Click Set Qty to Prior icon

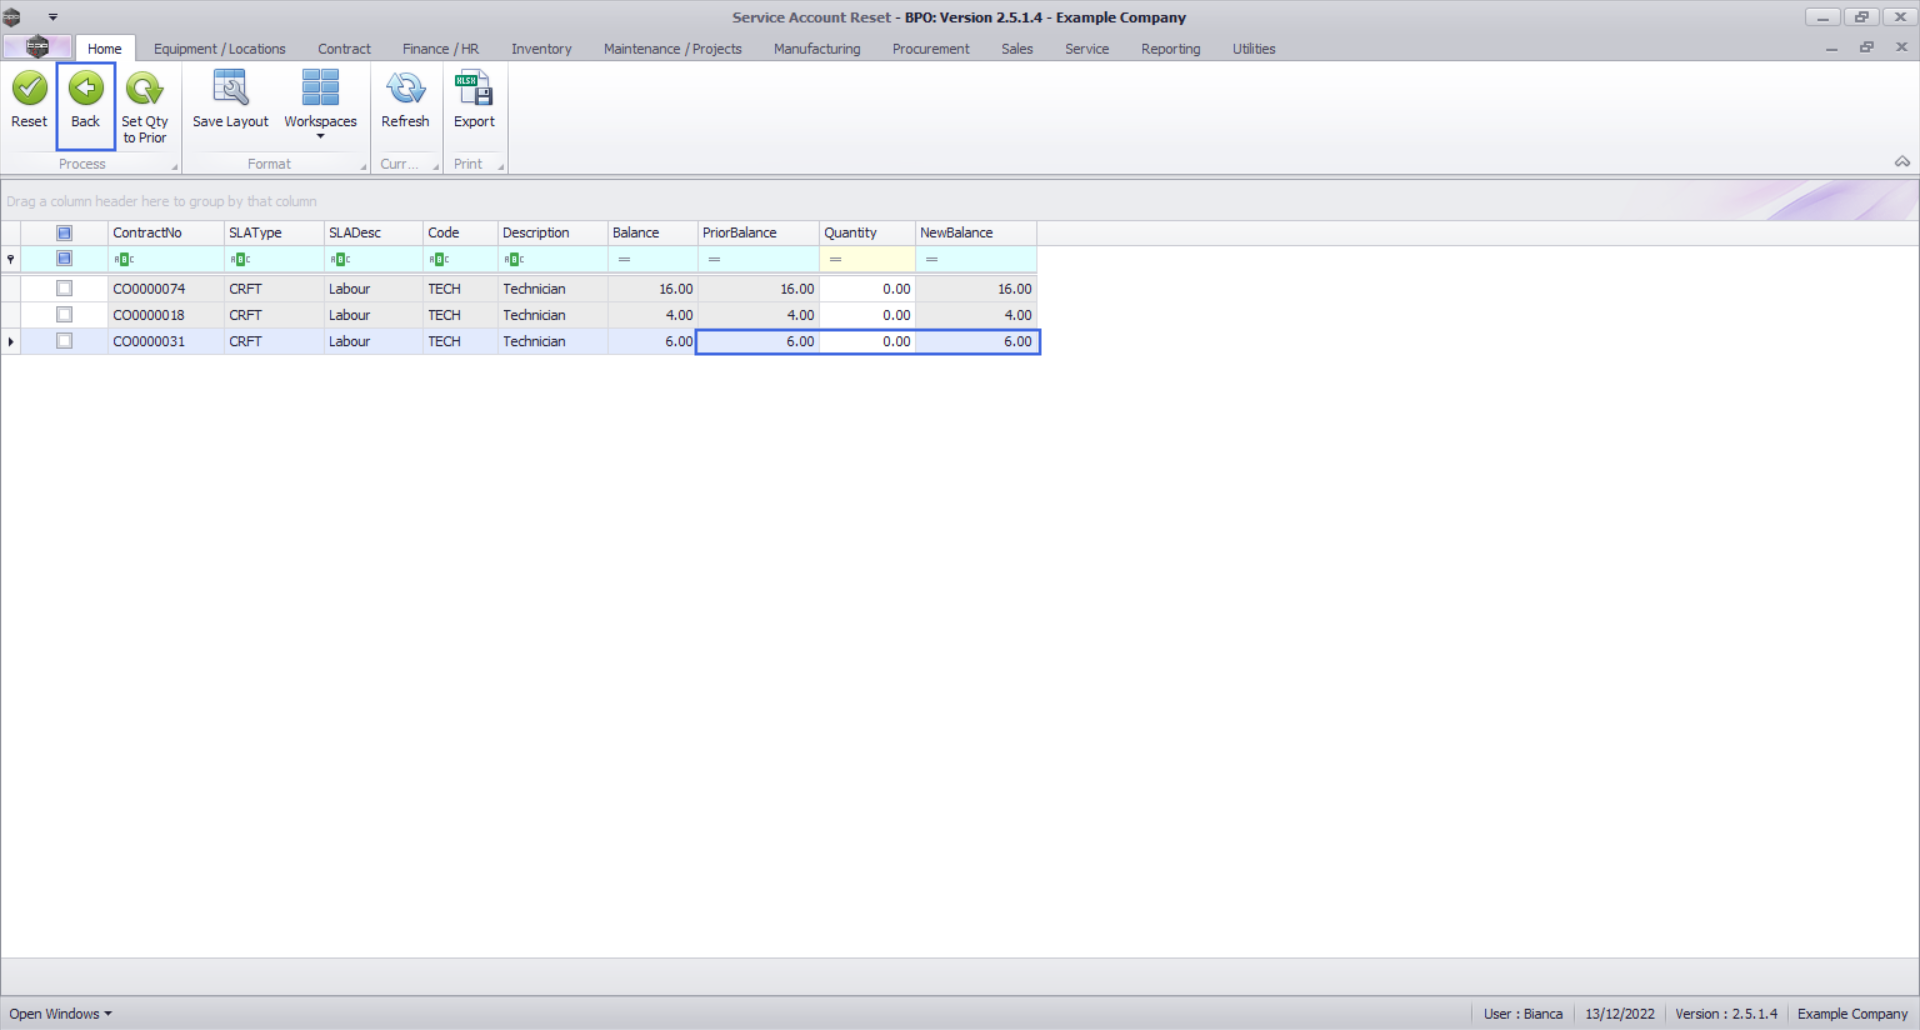(x=145, y=88)
